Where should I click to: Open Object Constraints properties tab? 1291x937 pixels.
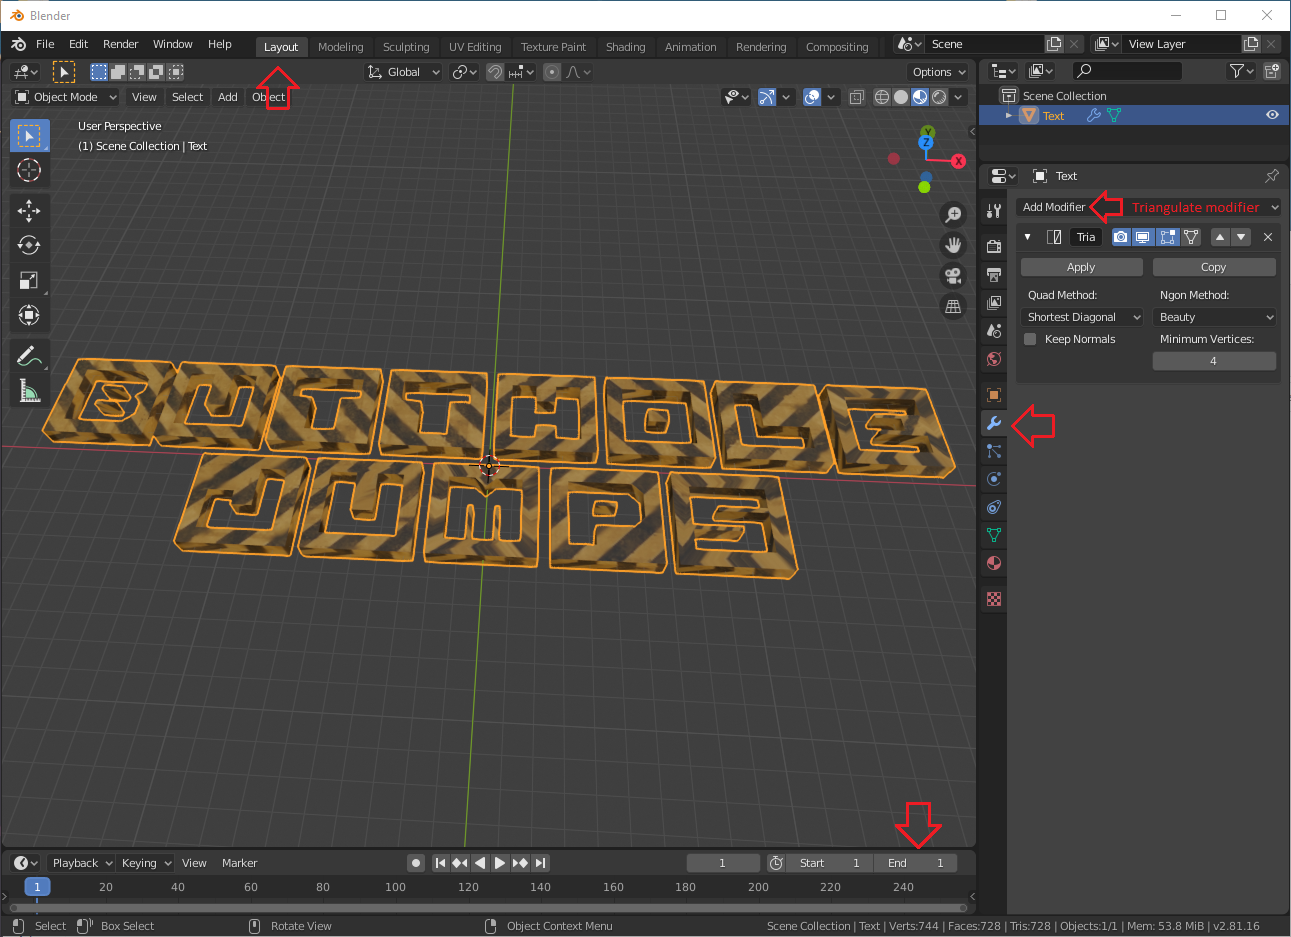[994, 507]
